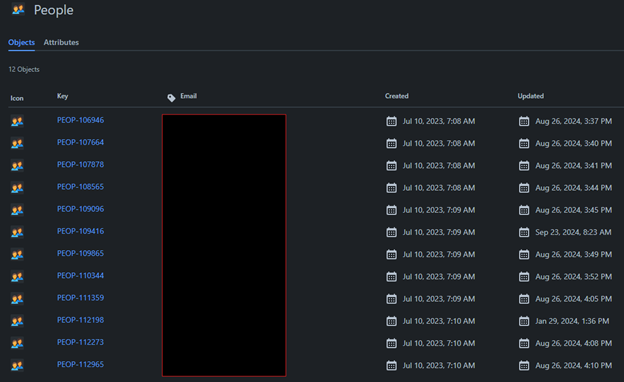Viewport: 624px width, 382px height.
Task: Open object PEOP-106946
Action: [x=80, y=120]
